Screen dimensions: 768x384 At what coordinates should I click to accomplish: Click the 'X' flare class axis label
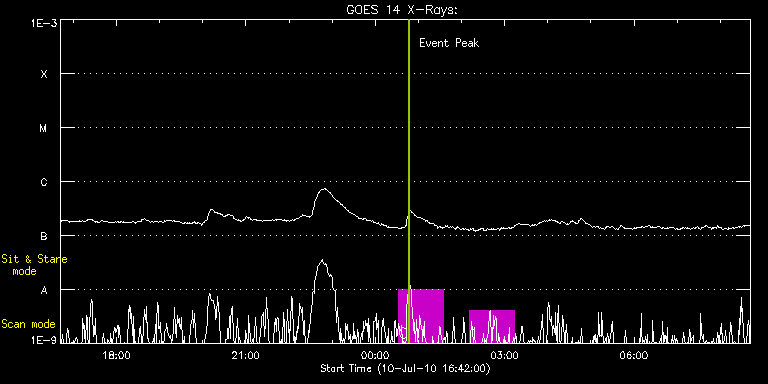(x=44, y=74)
